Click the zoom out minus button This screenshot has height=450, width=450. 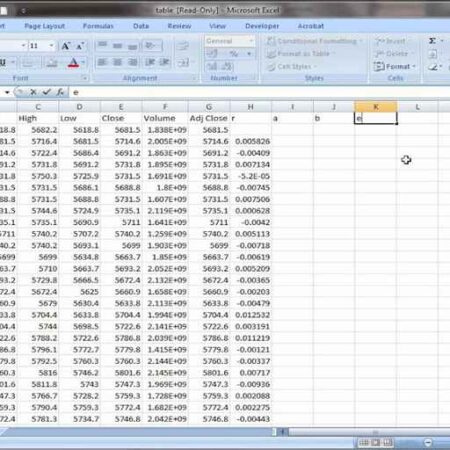[428, 443]
